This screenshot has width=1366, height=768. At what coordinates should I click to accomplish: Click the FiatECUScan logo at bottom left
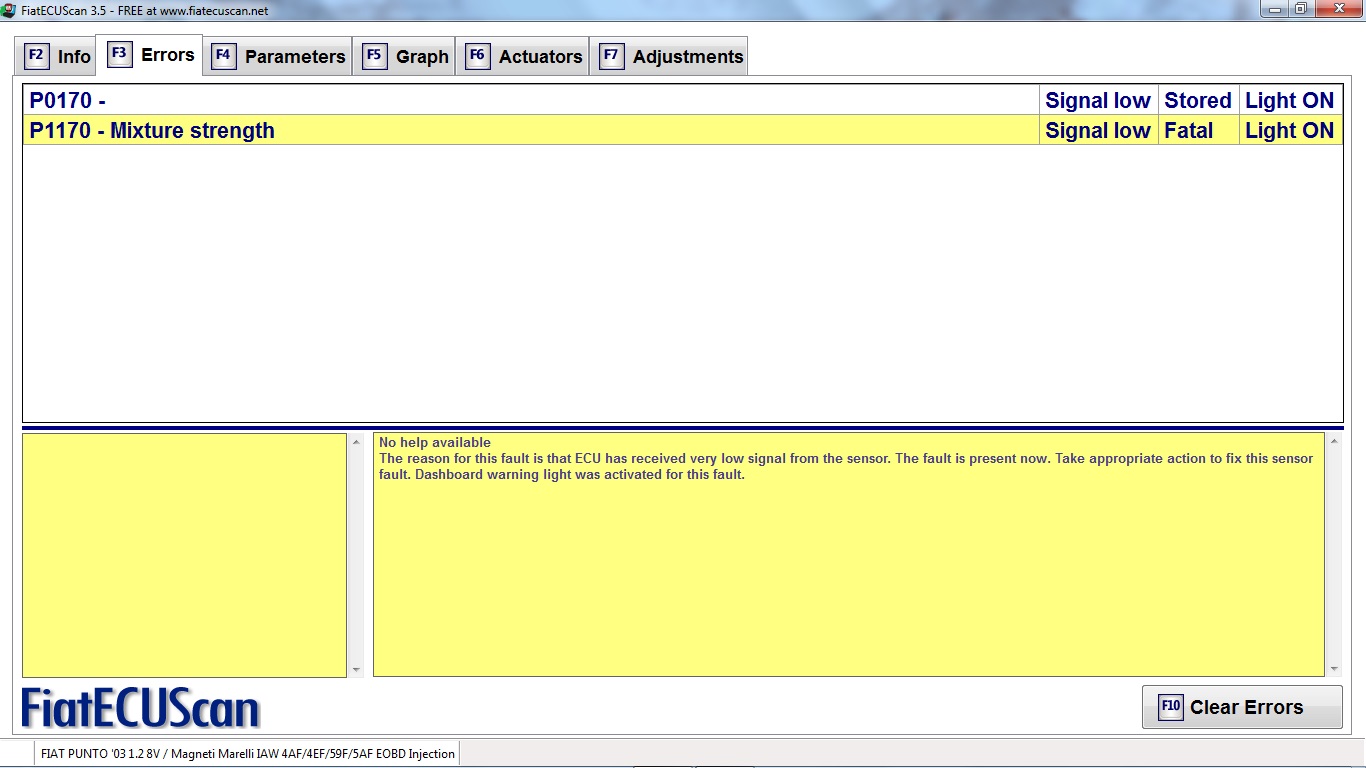140,708
